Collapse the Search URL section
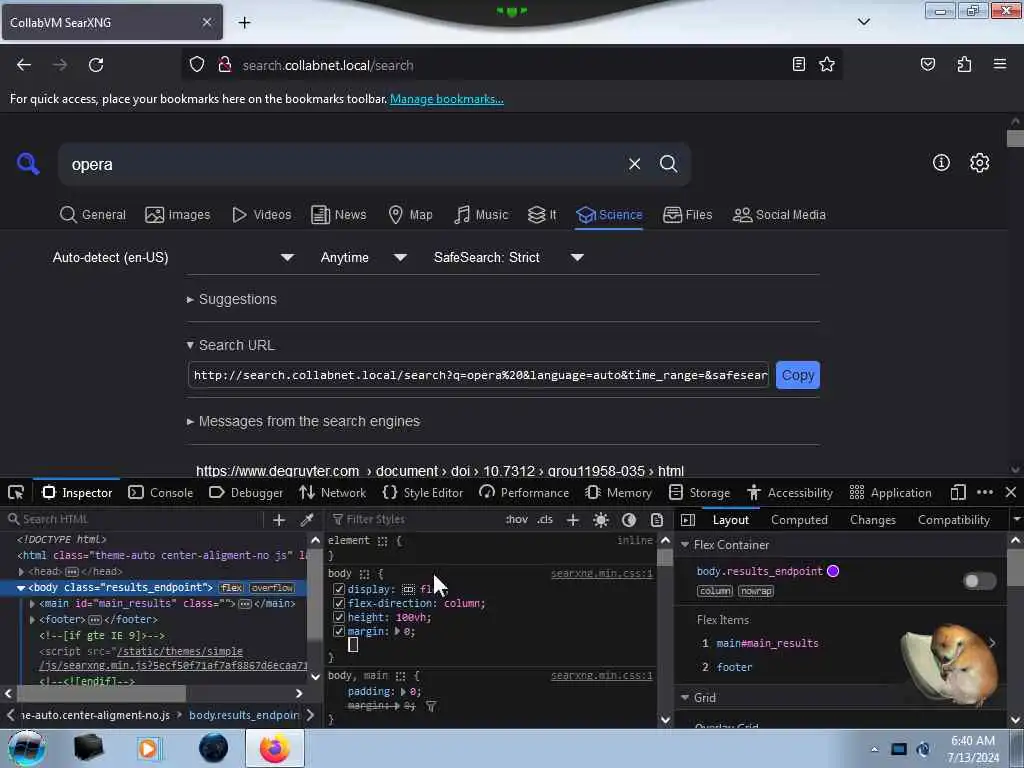The height and width of the screenshot is (768, 1024). click(231, 345)
